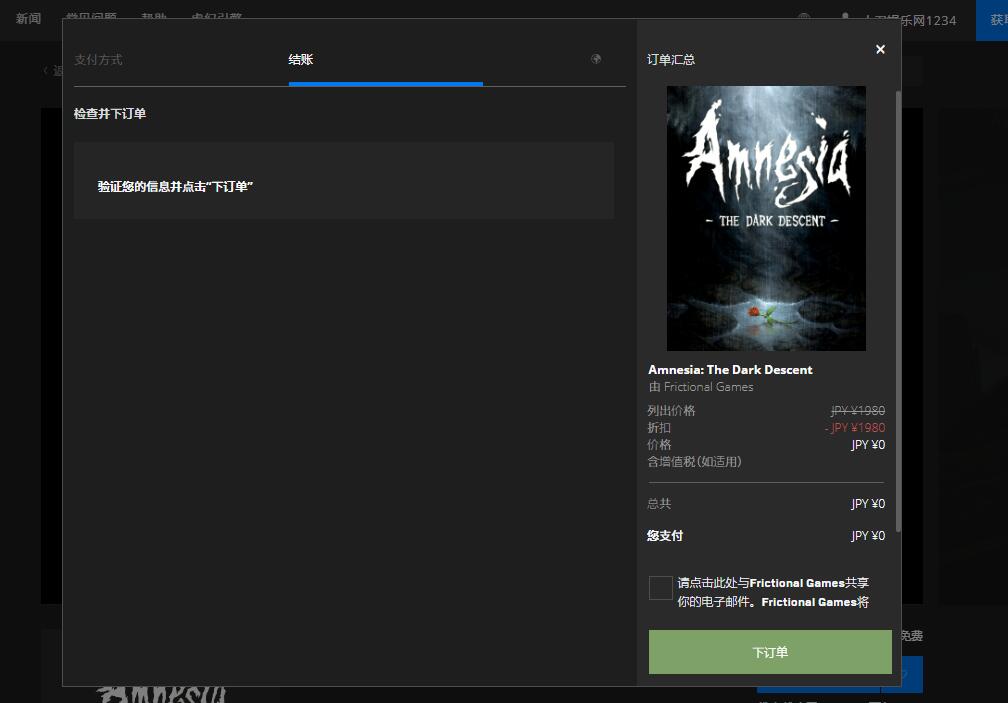The width and height of the screenshot is (1008, 703).
Task: Click the Amnesia cover art thumbnail
Action: click(x=766, y=218)
